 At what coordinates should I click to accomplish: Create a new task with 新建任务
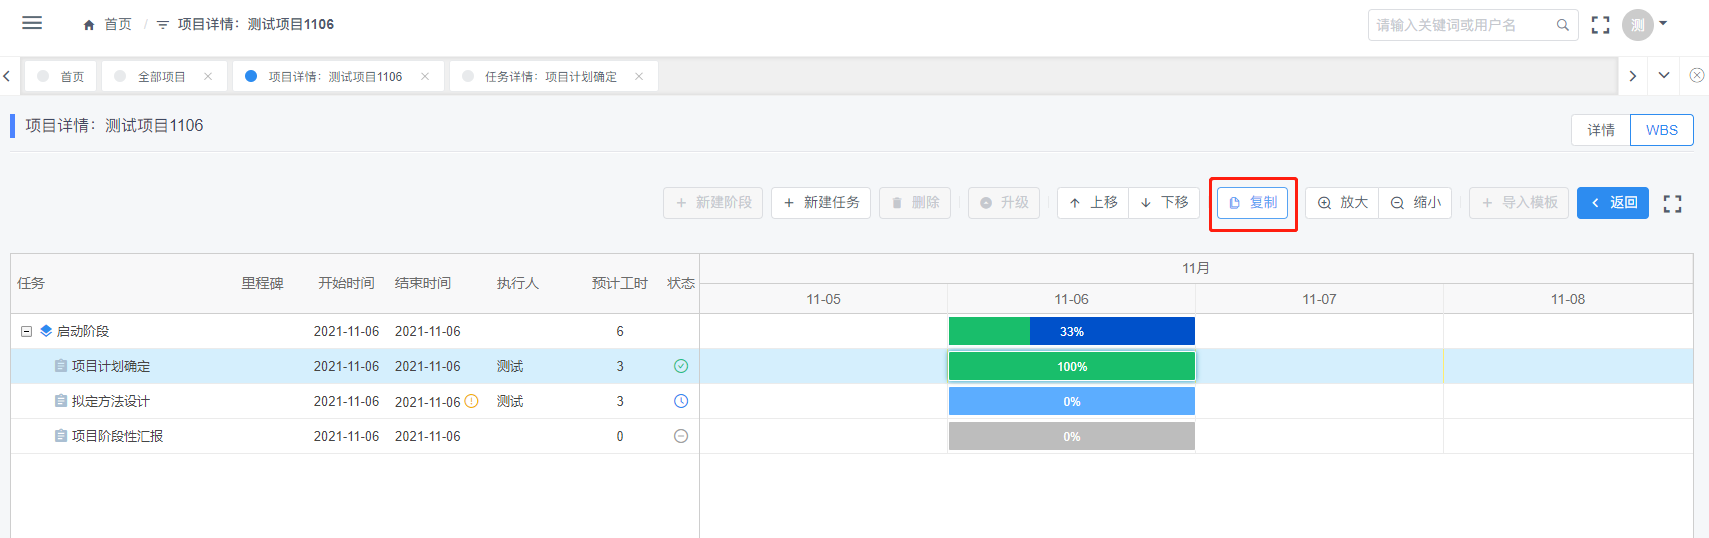(821, 203)
